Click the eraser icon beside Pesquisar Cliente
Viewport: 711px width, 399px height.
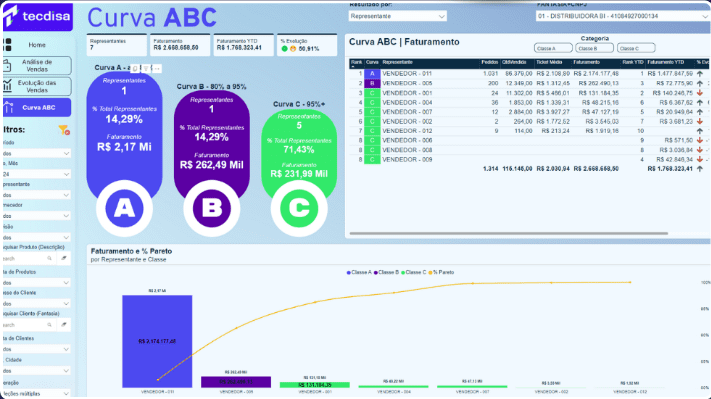pos(64,325)
